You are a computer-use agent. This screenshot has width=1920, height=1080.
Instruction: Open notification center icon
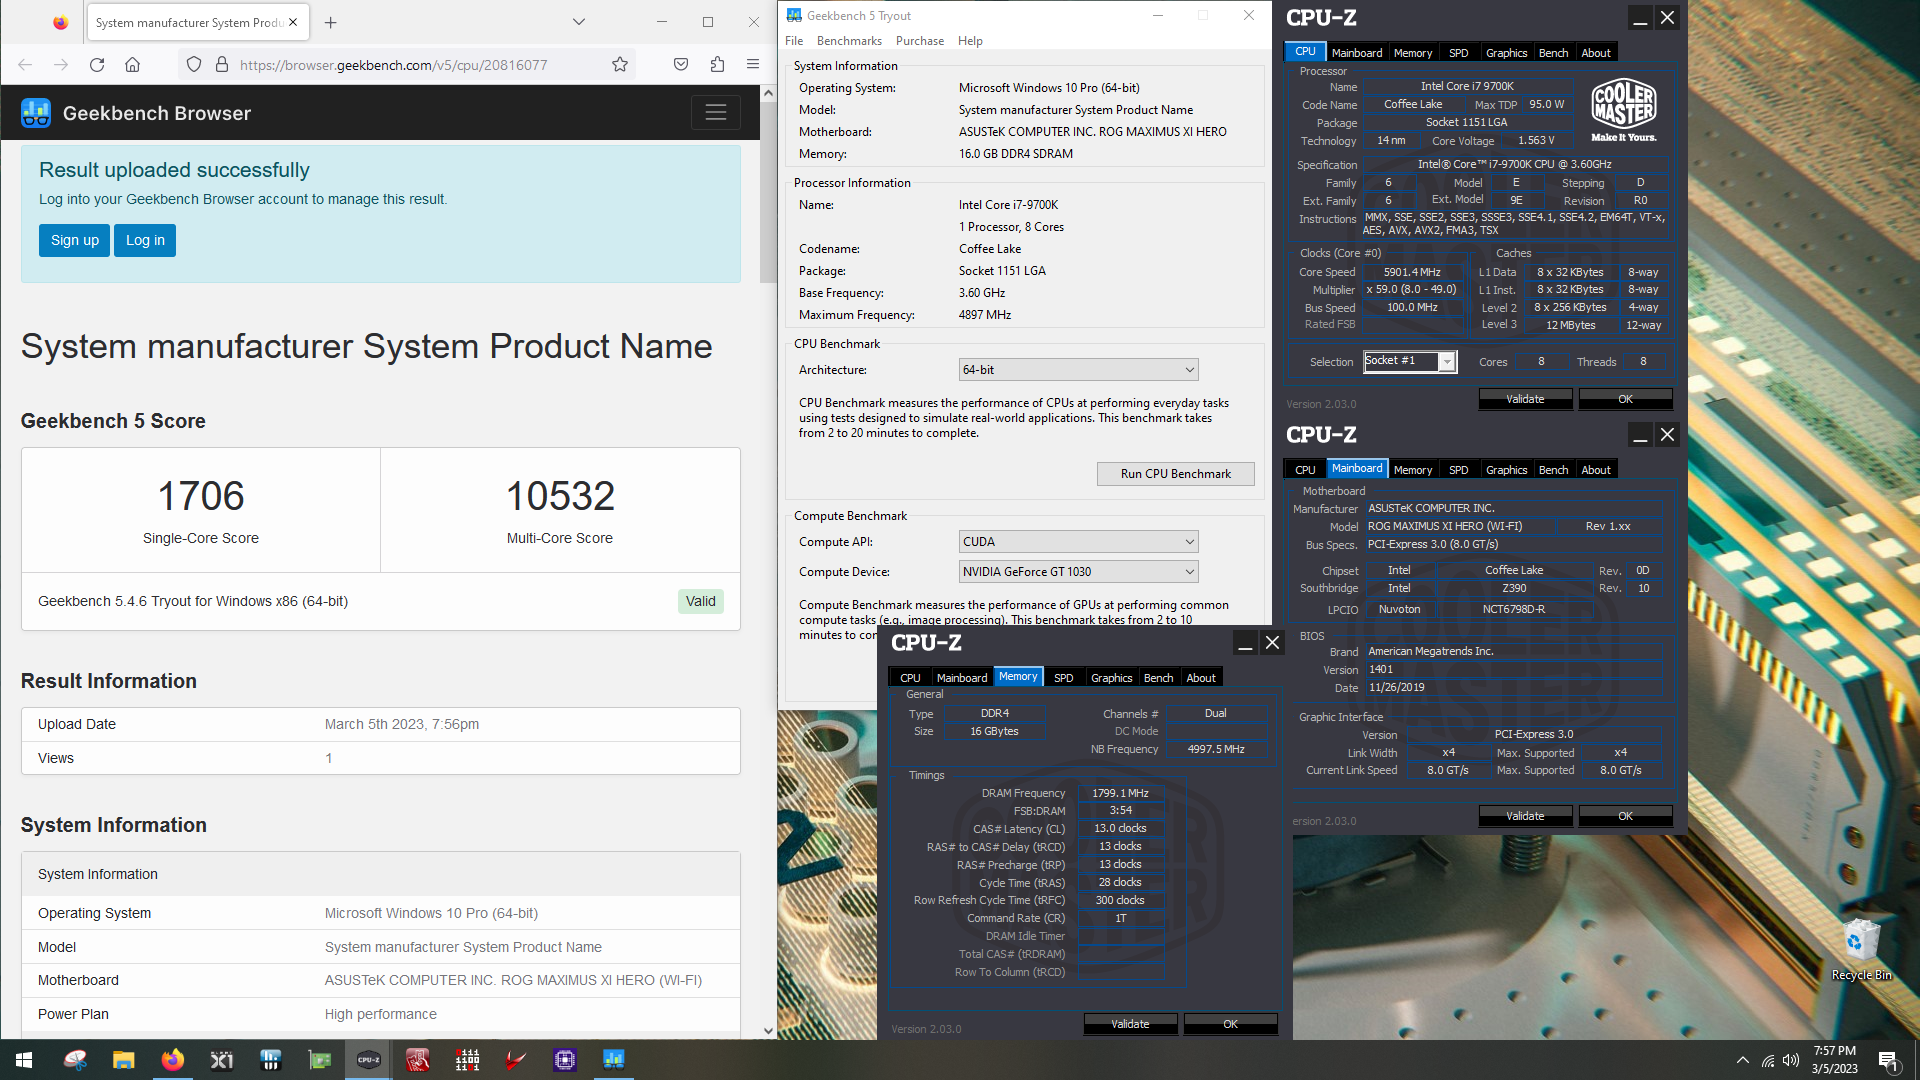point(1889,1060)
